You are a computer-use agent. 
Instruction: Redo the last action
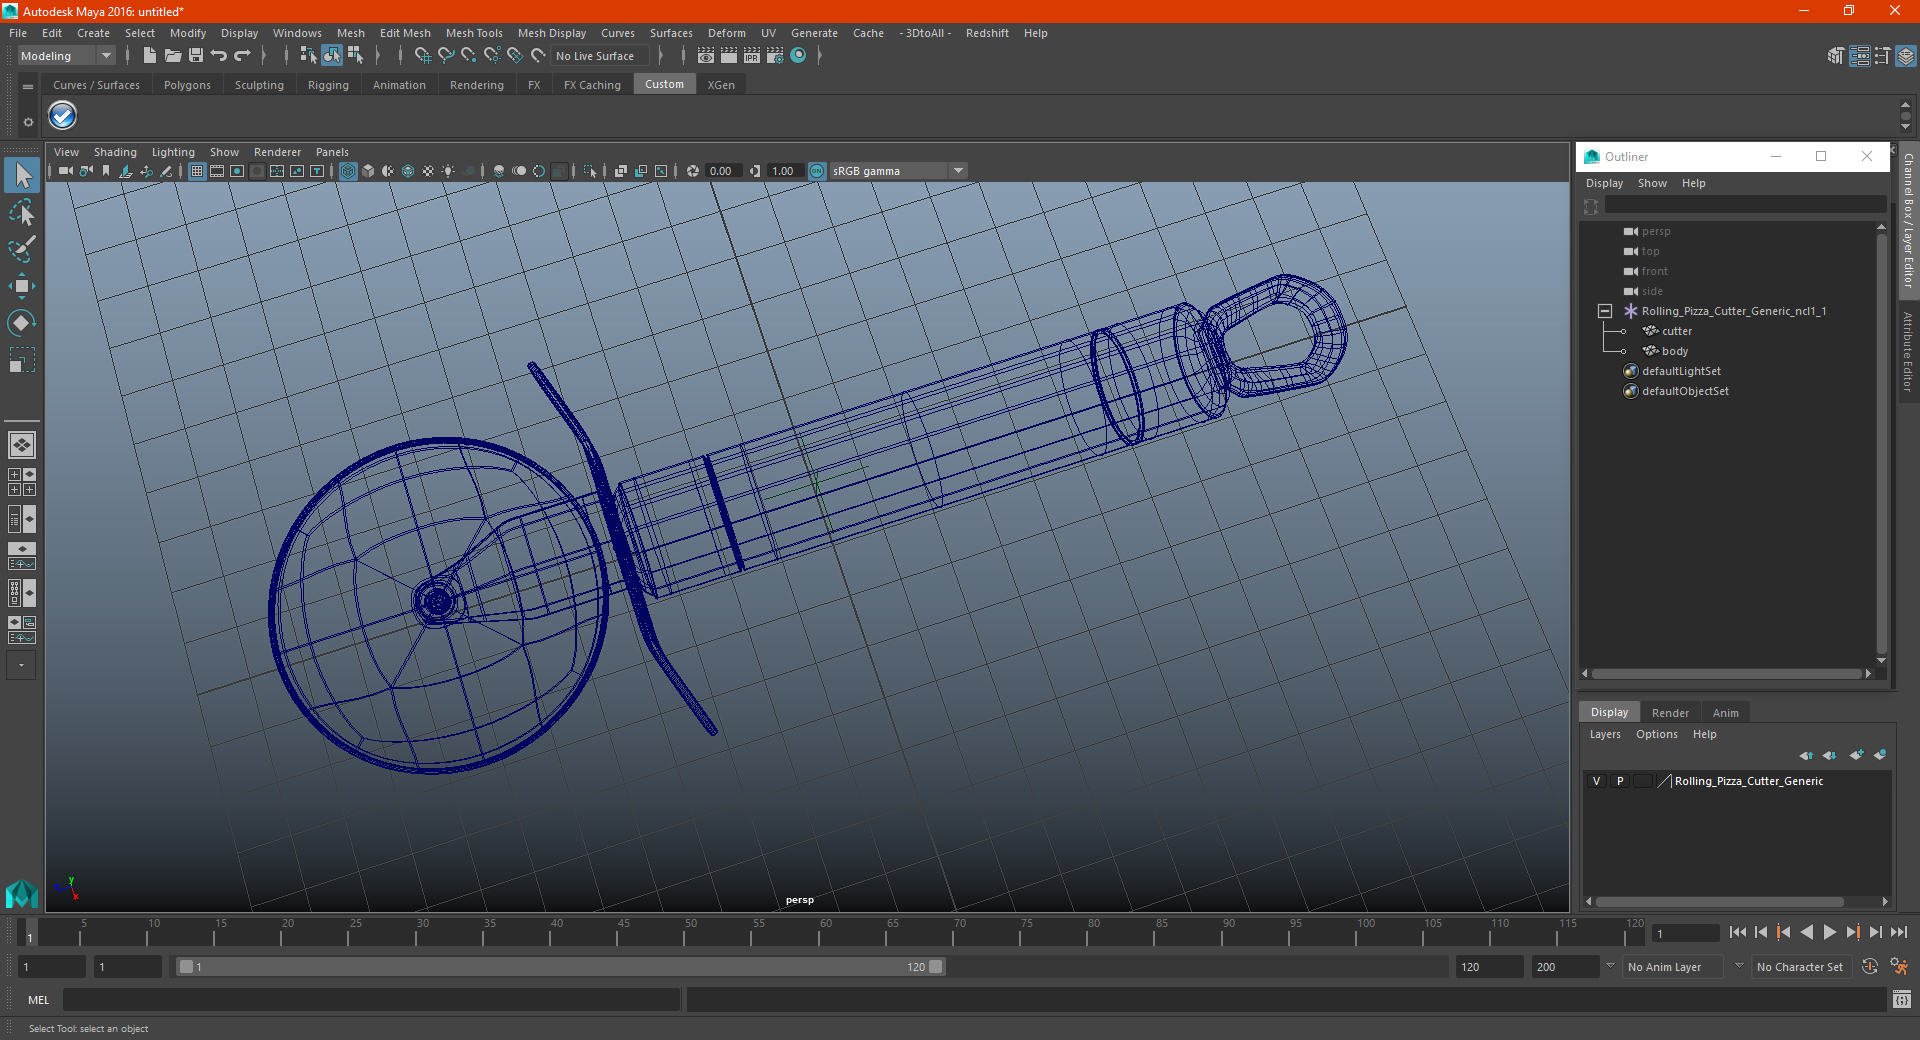(x=242, y=56)
